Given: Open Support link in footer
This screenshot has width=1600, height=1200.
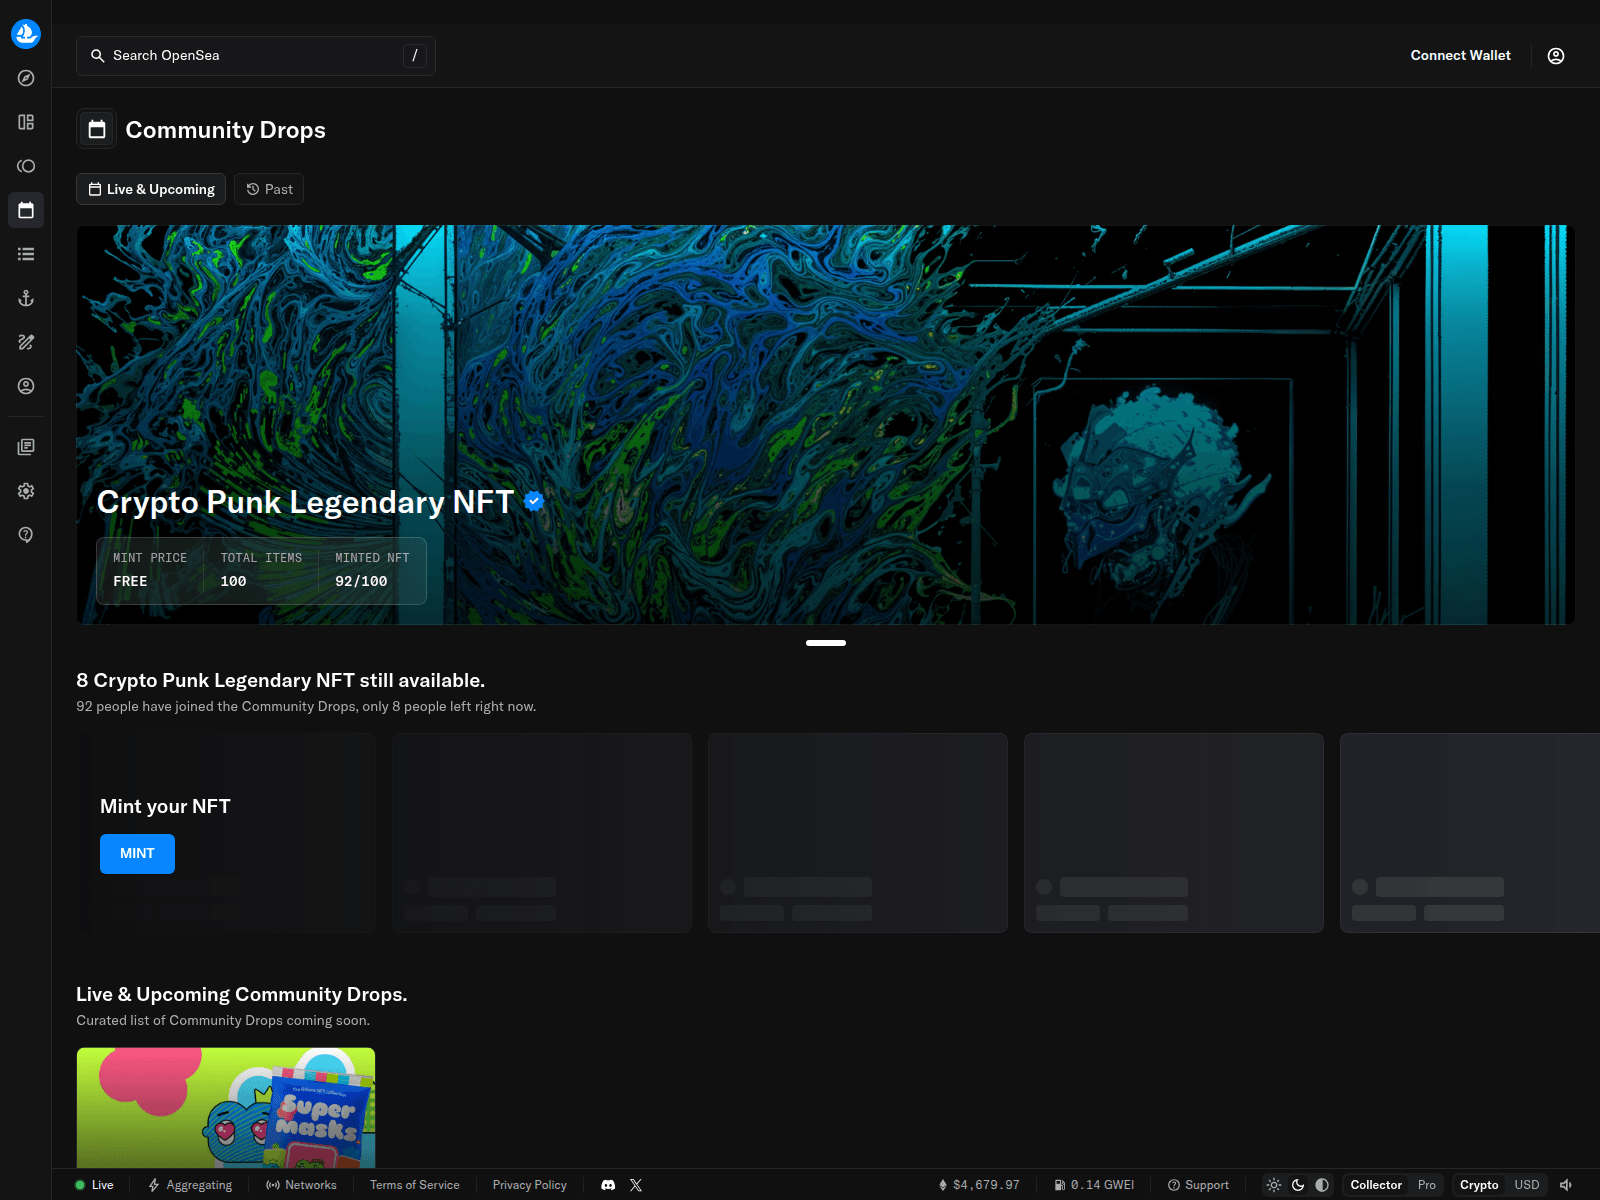Looking at the screenshot, I should click(1198, 1185).
